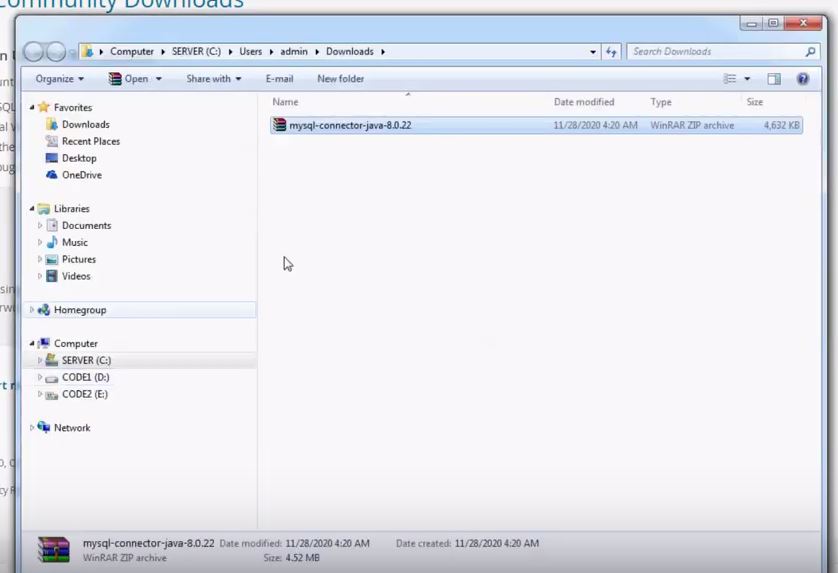The image size is (838, 573).
Task: Click Computer in the address breadcrumb
Action: click(131, 52)
